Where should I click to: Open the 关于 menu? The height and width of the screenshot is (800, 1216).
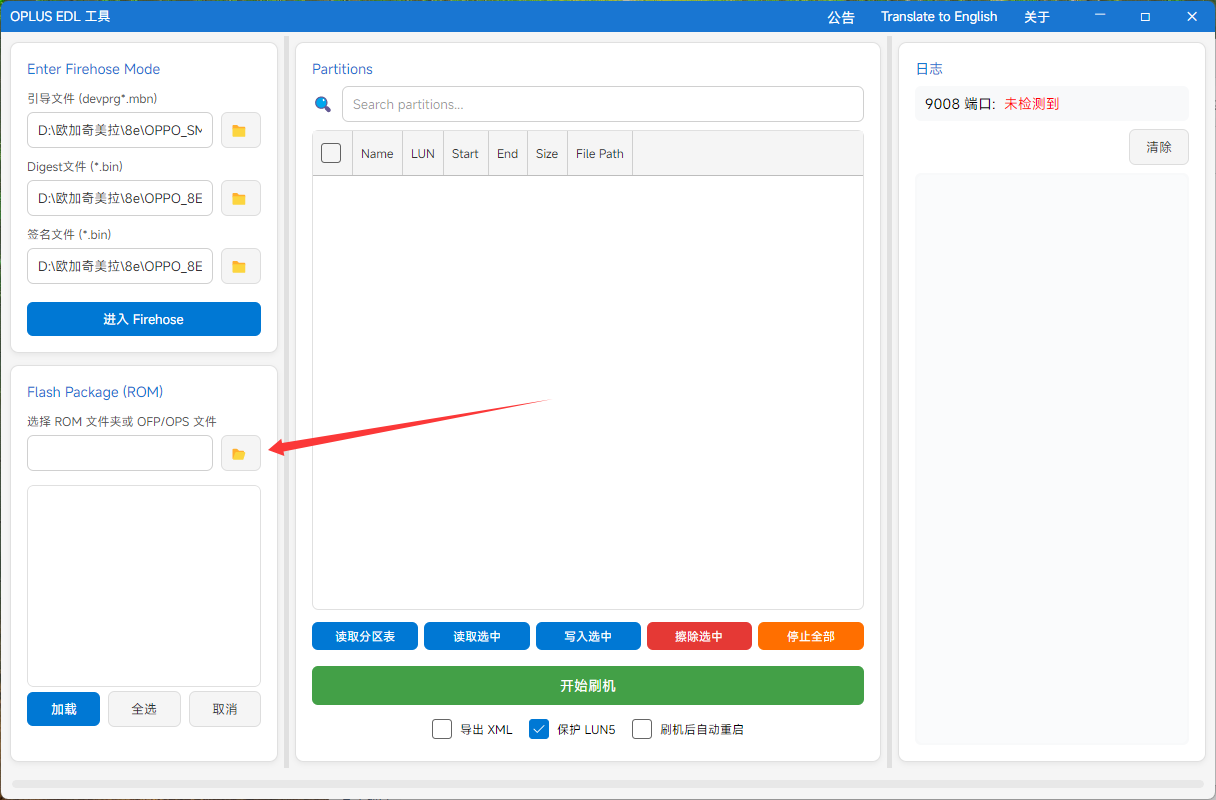1037,17
